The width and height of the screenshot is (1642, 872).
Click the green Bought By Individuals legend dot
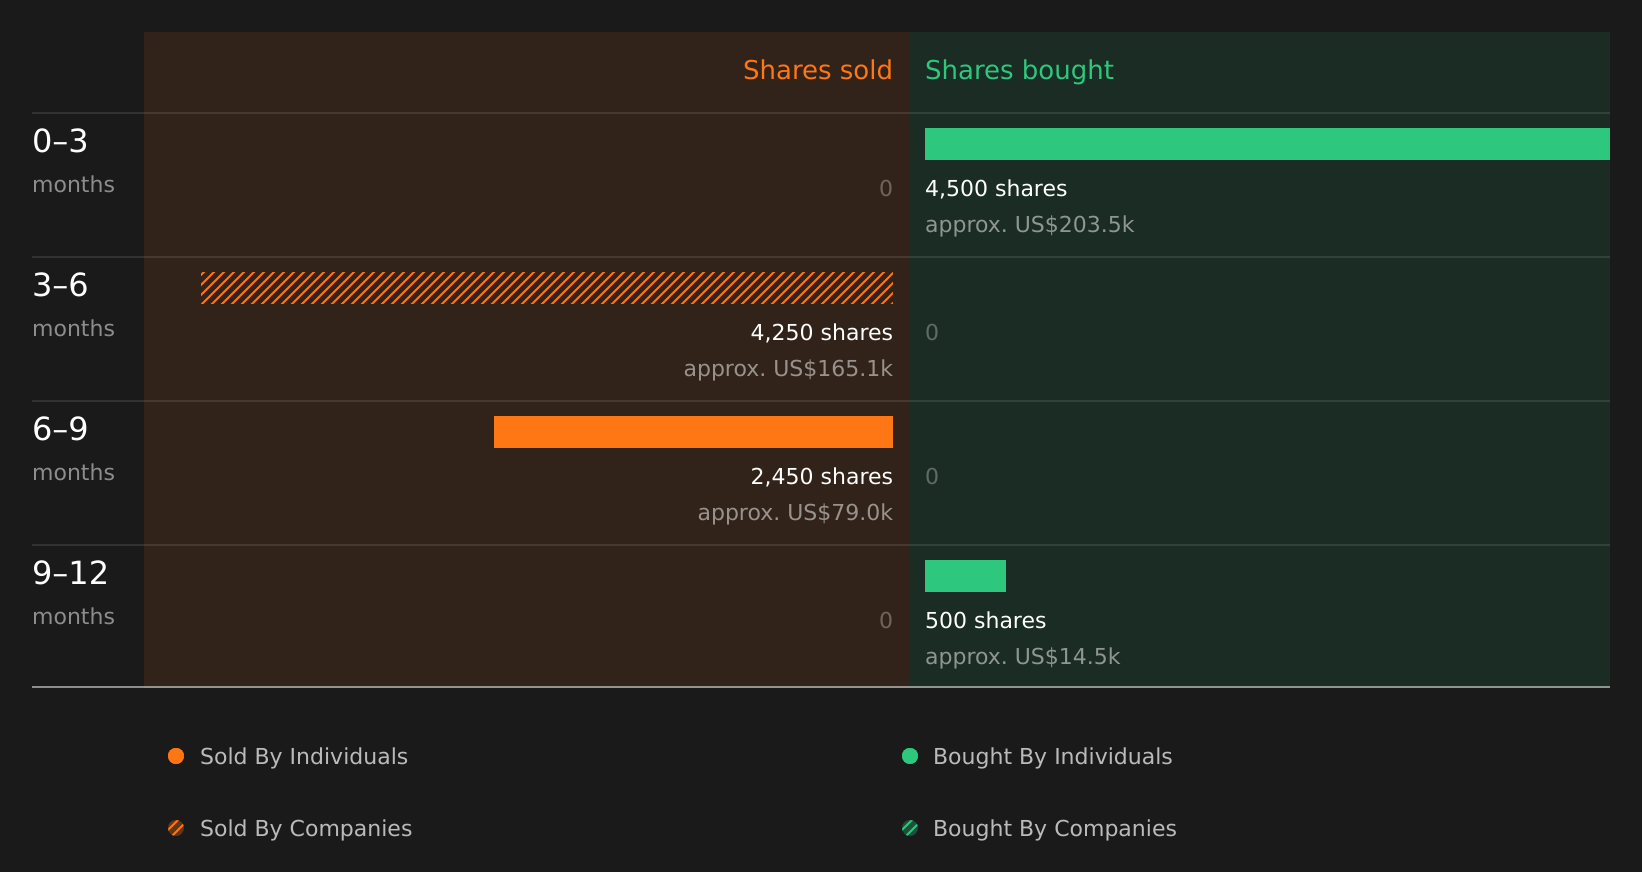coord(910,756)
